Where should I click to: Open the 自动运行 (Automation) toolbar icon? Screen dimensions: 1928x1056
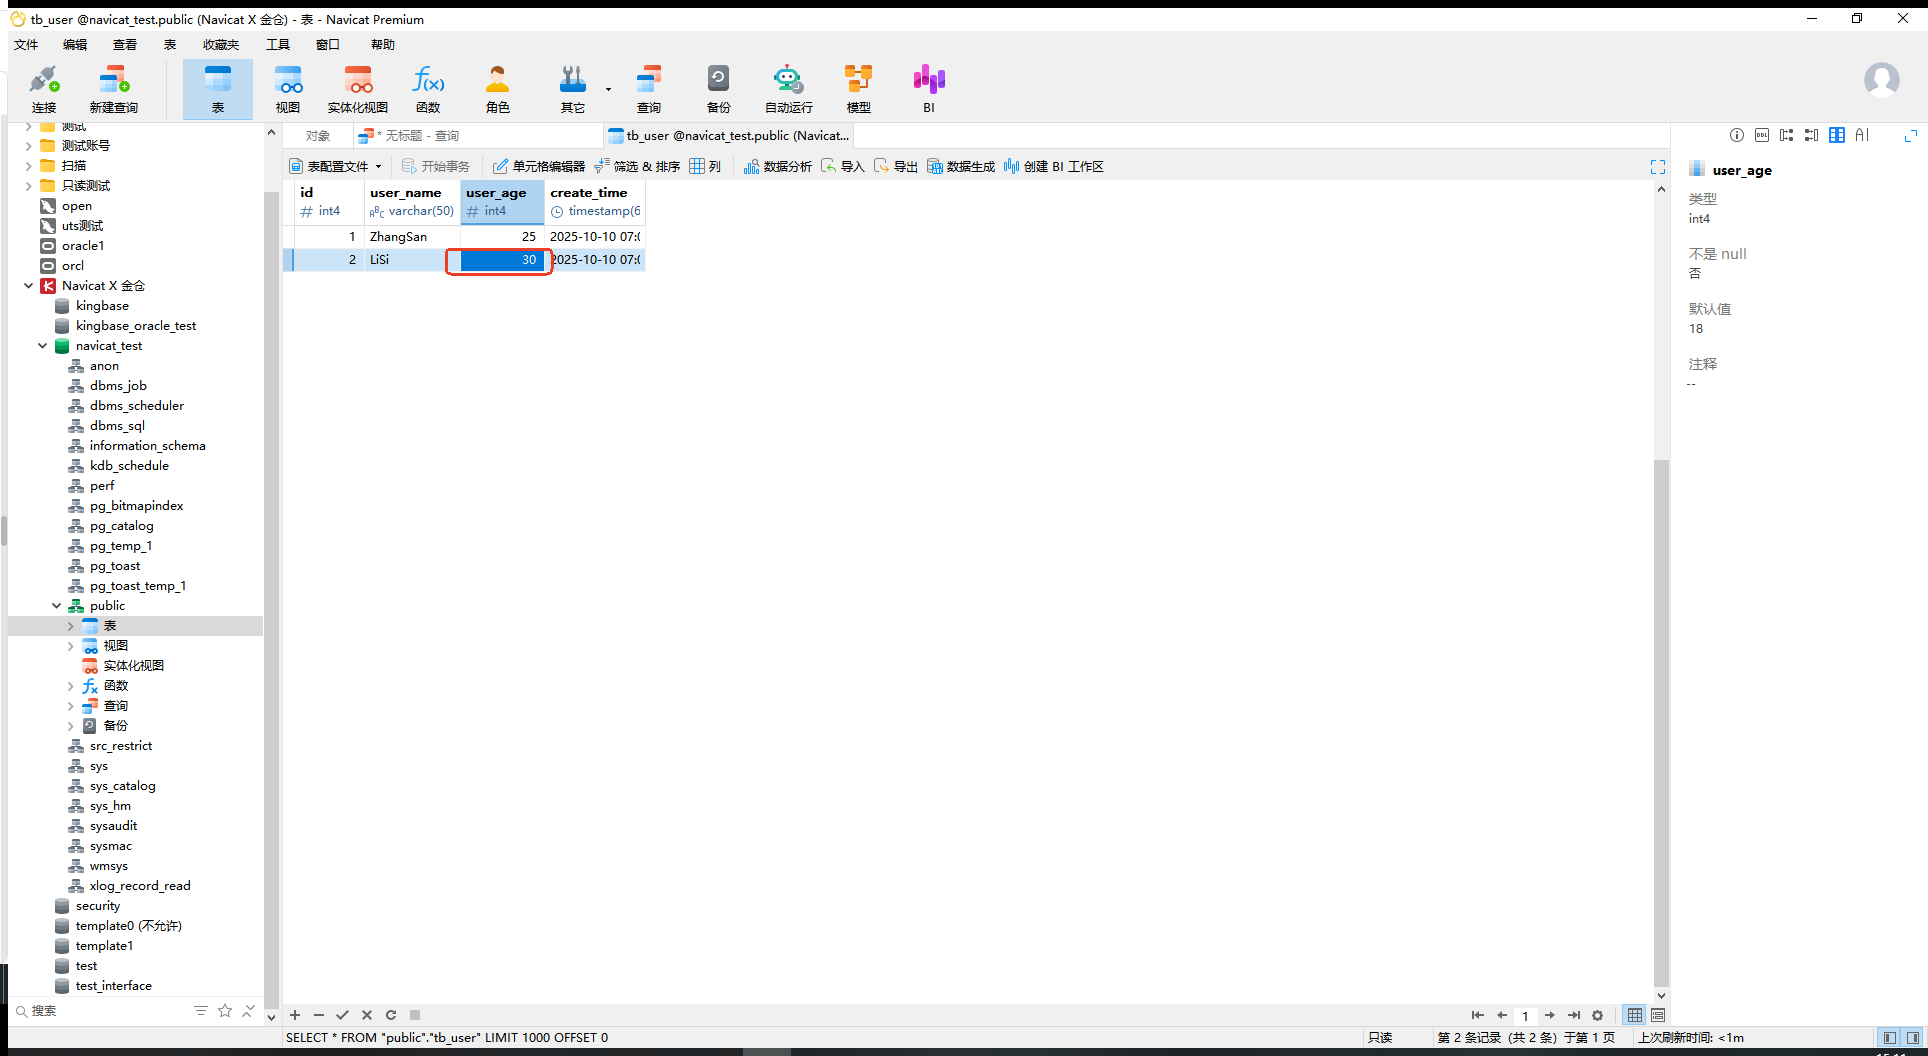(x=789, y=89)
